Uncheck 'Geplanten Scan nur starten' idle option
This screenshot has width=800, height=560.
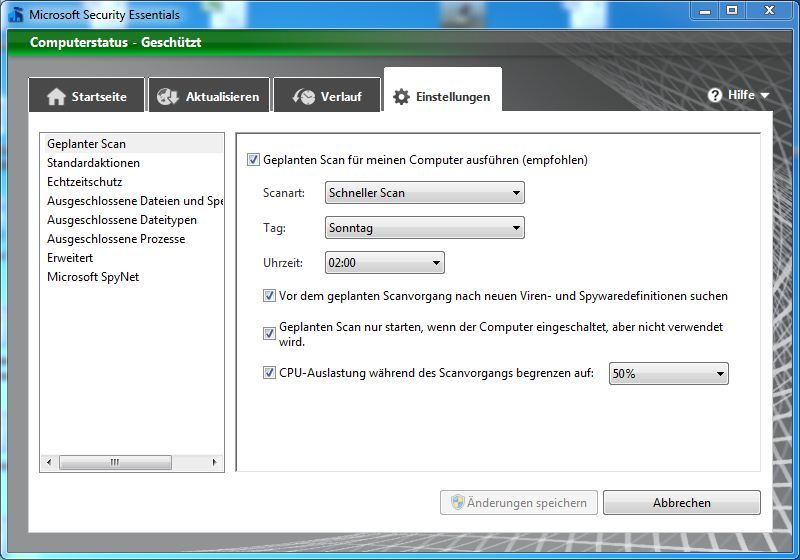pyautogui.click(x=269, y=334)
